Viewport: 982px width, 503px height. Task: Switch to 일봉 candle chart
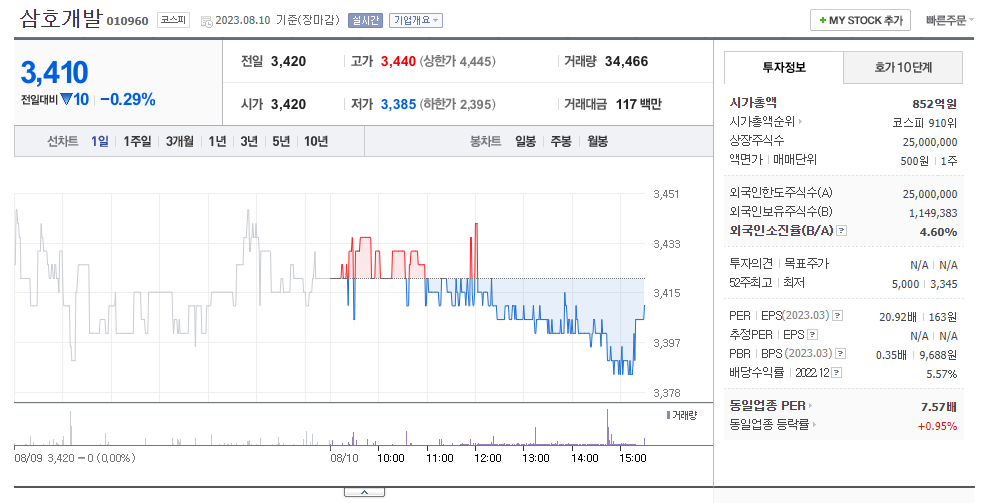(525, 142)
